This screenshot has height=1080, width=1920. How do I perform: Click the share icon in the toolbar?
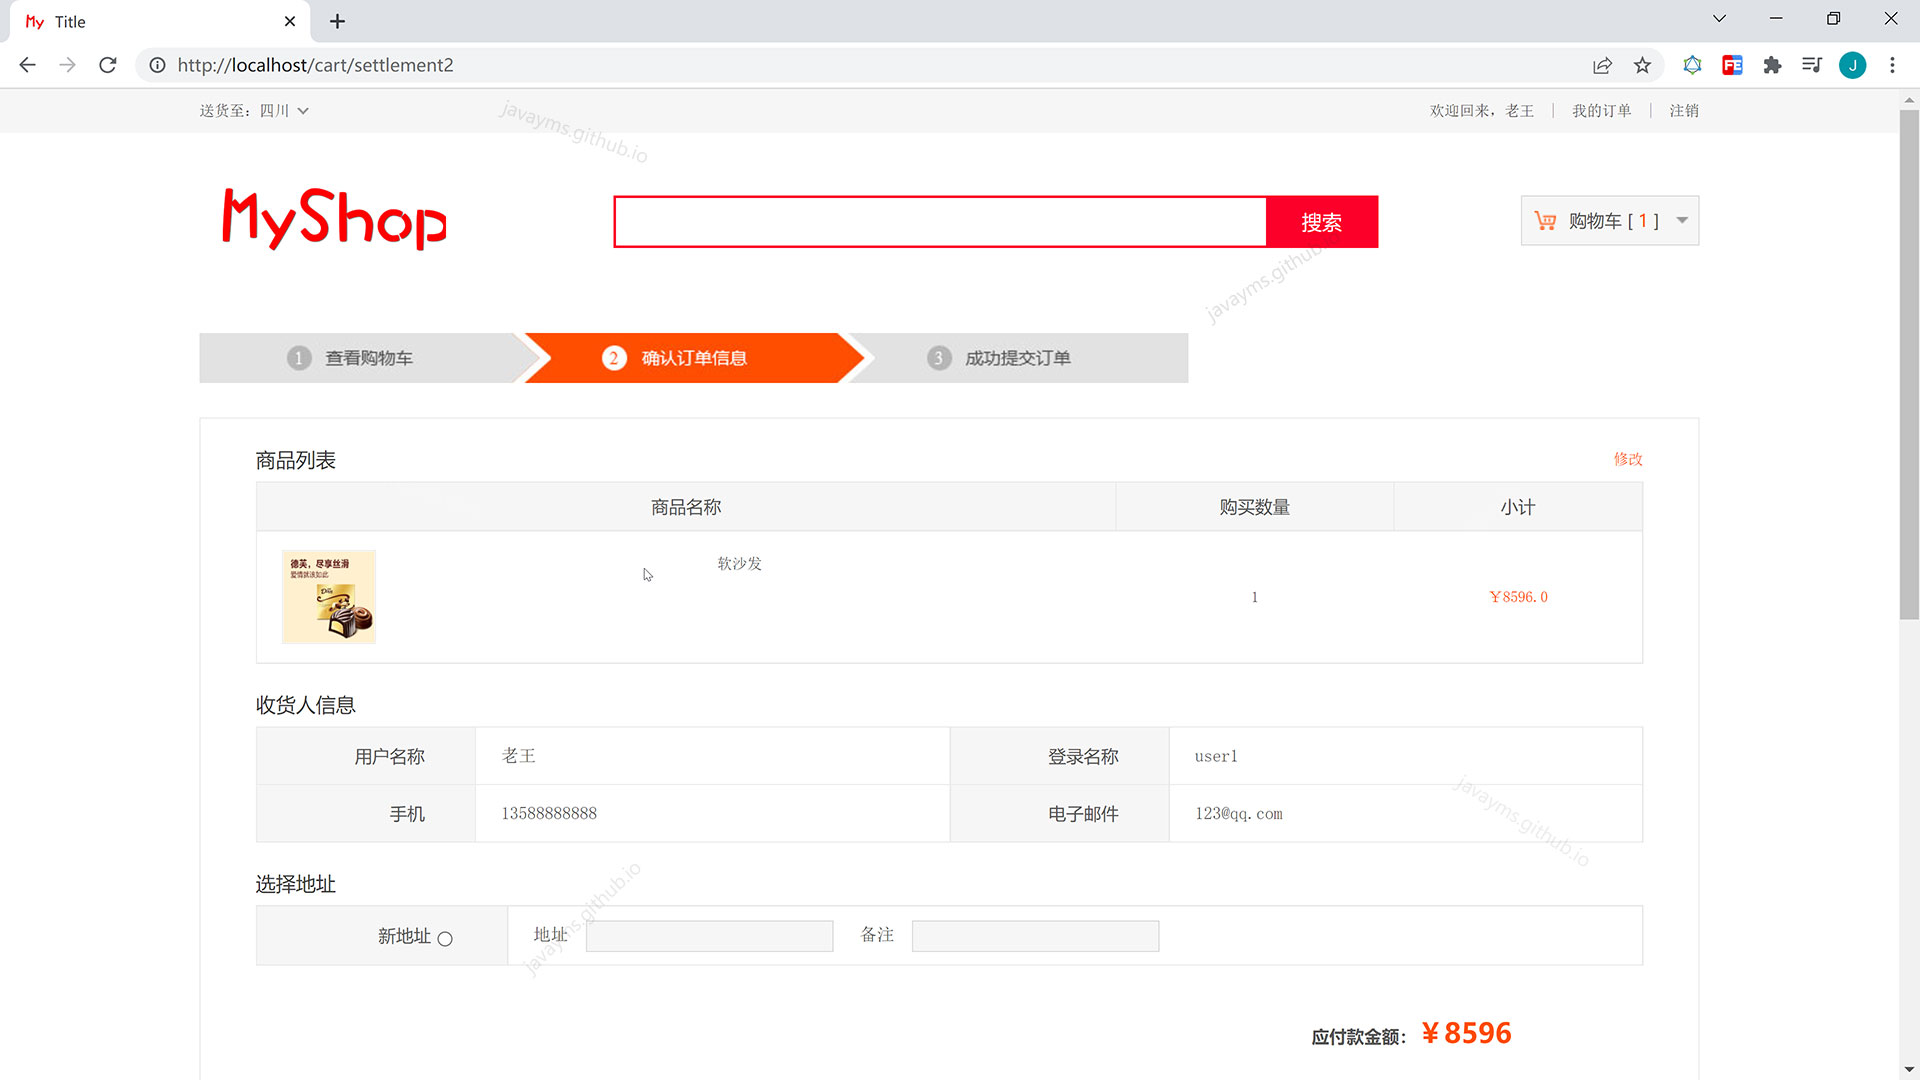[1602, 65]
